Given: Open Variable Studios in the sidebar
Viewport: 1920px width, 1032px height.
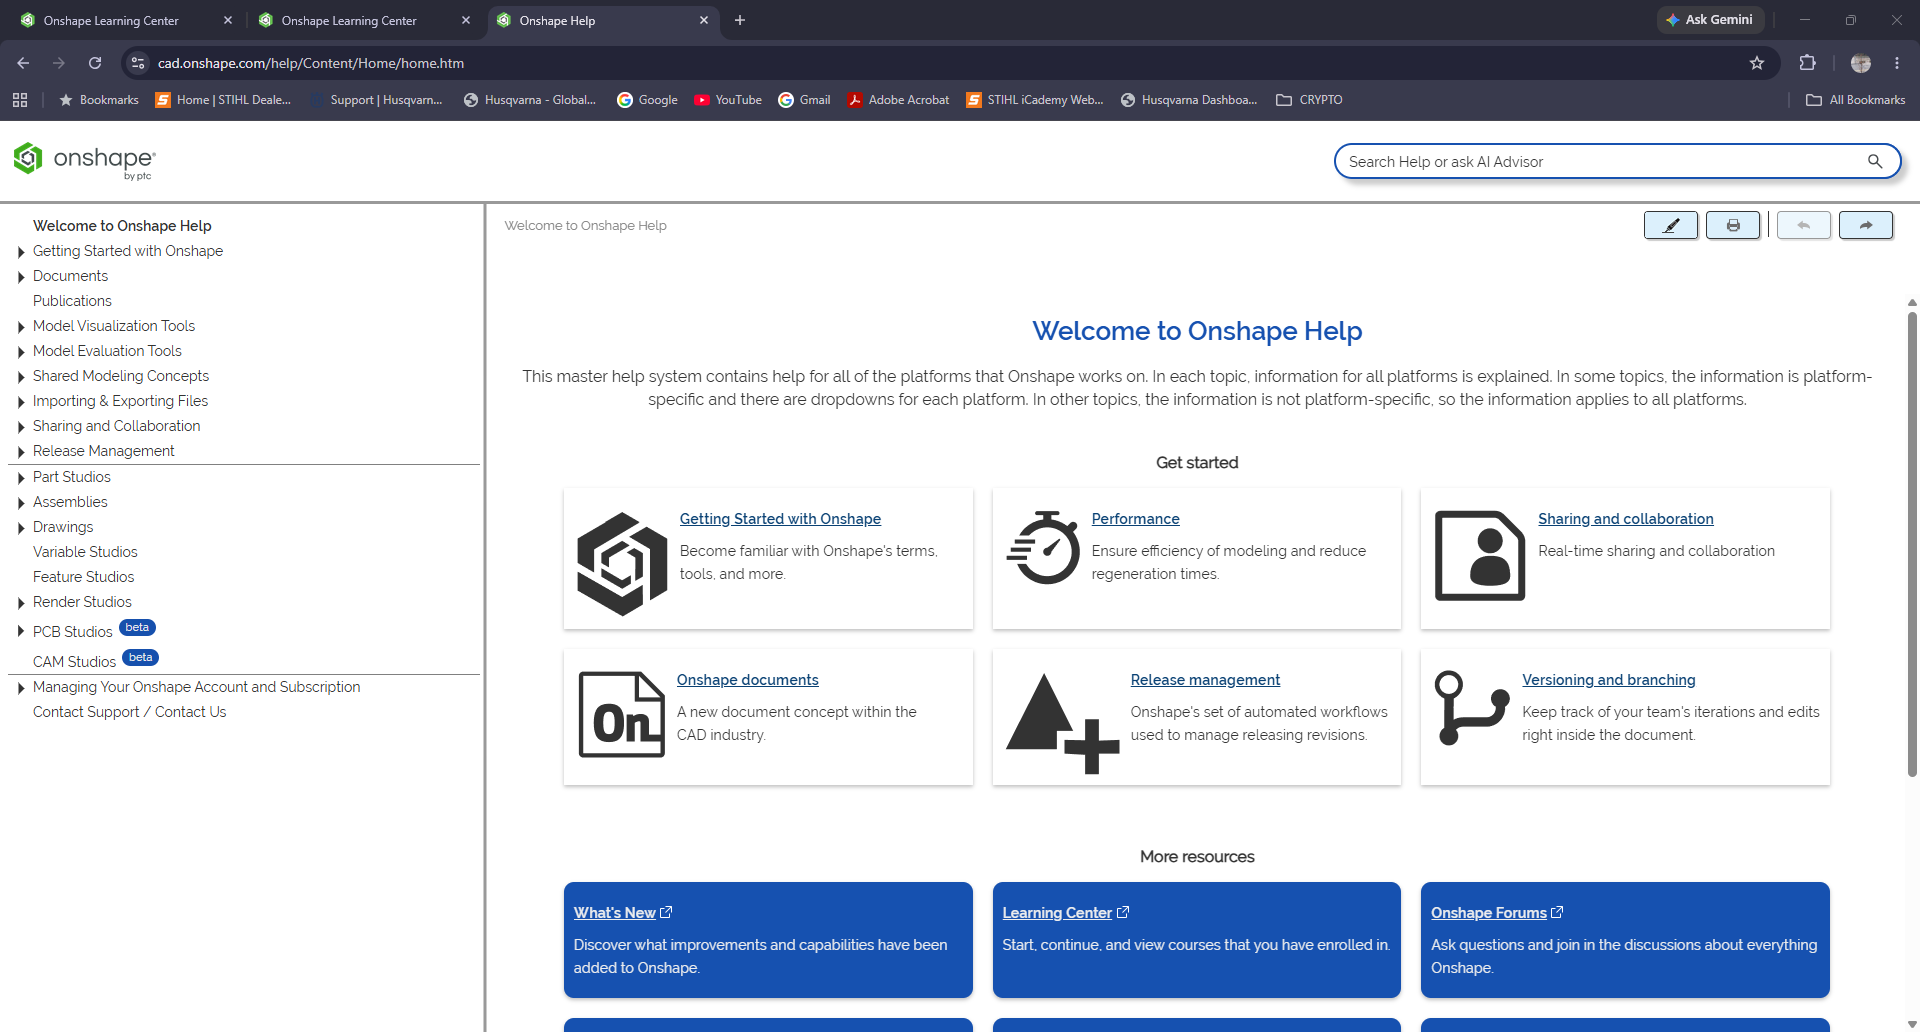Looking at the screenshot, I should click(x=85, y=552).
